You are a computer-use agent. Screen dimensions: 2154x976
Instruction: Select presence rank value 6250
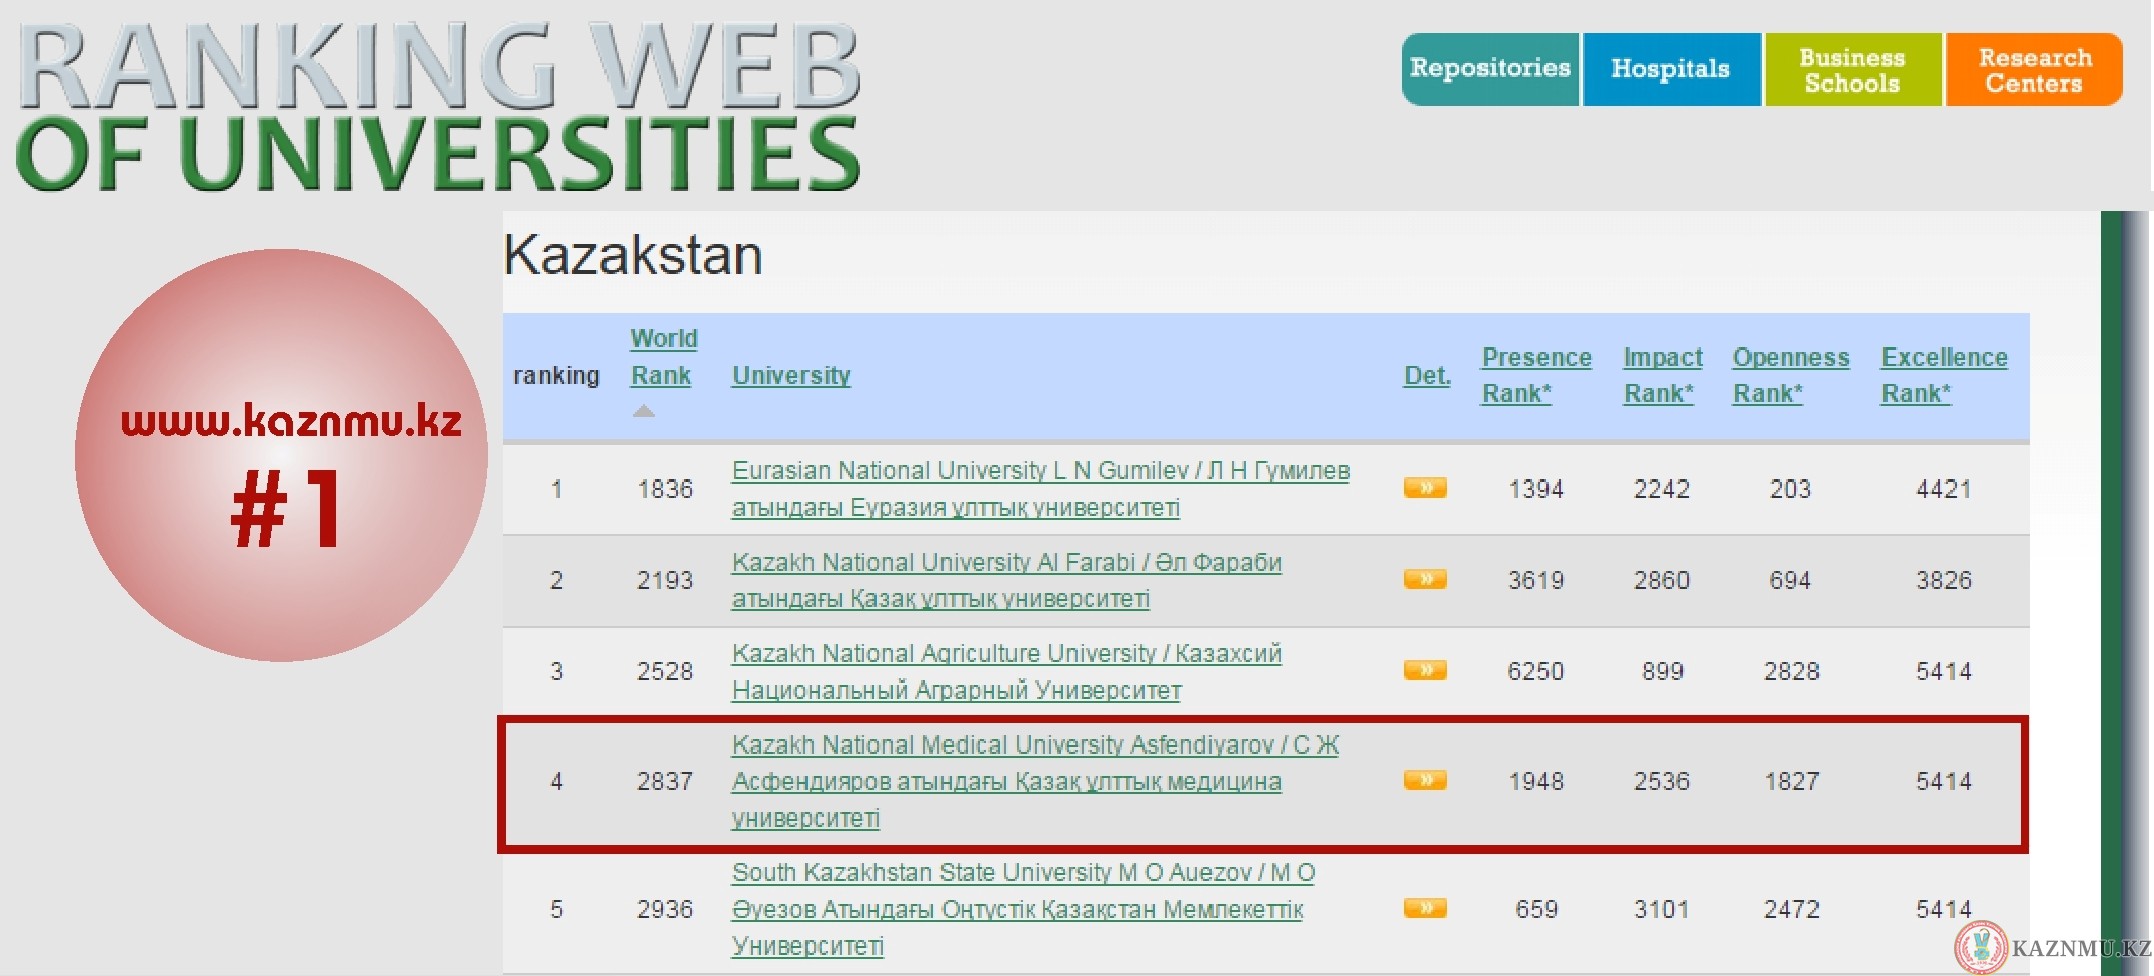pos(1536,671)
